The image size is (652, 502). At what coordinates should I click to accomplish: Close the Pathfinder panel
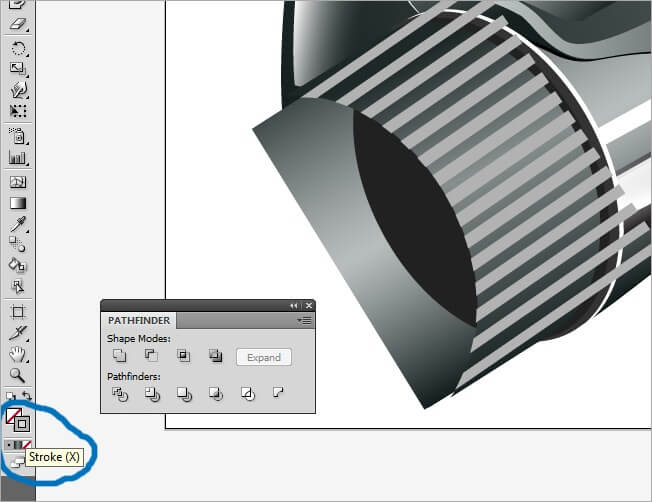coord(309,306)
